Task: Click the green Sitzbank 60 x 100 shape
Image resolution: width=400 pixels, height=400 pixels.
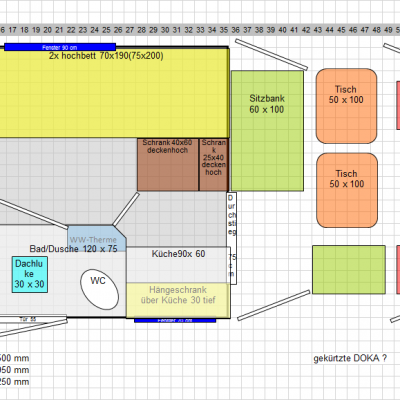Action: [x=267, y=131]
